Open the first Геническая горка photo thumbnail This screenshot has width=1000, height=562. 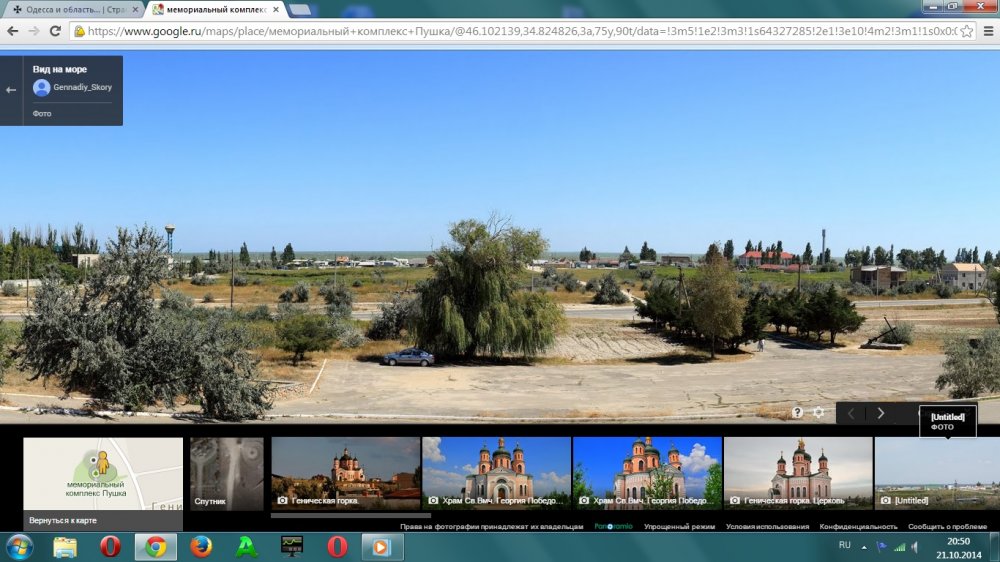click(346, 473)
